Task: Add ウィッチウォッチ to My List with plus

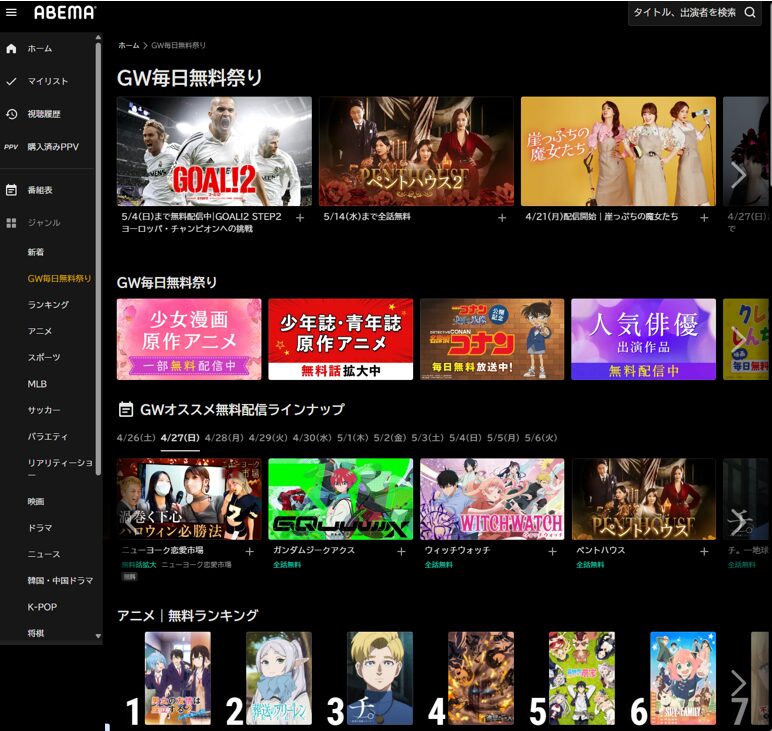Action: coord(552,551)
